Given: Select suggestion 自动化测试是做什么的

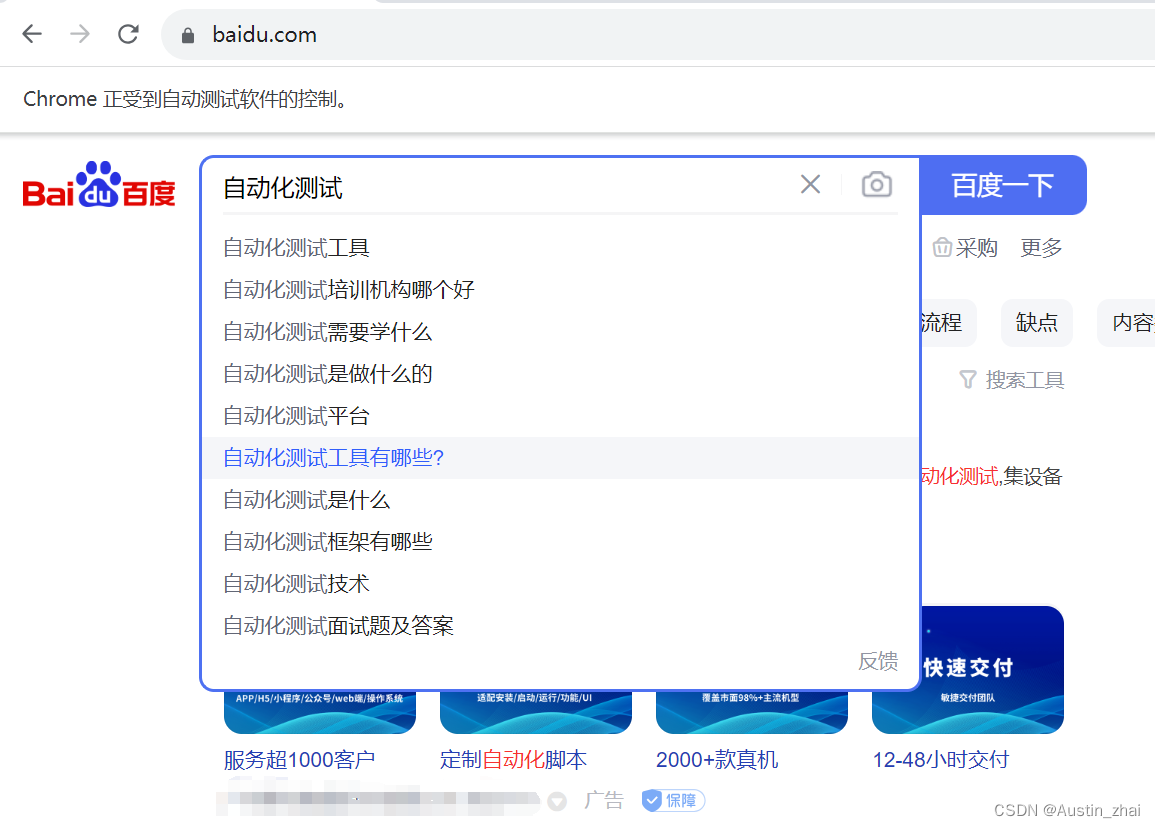Looking at the screenshot, I should [x=560, y=374].
